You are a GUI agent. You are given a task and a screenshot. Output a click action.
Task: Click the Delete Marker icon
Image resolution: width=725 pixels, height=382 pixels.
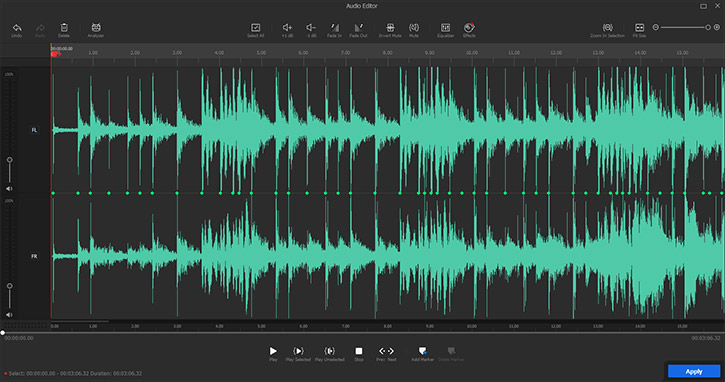[451, 351]
